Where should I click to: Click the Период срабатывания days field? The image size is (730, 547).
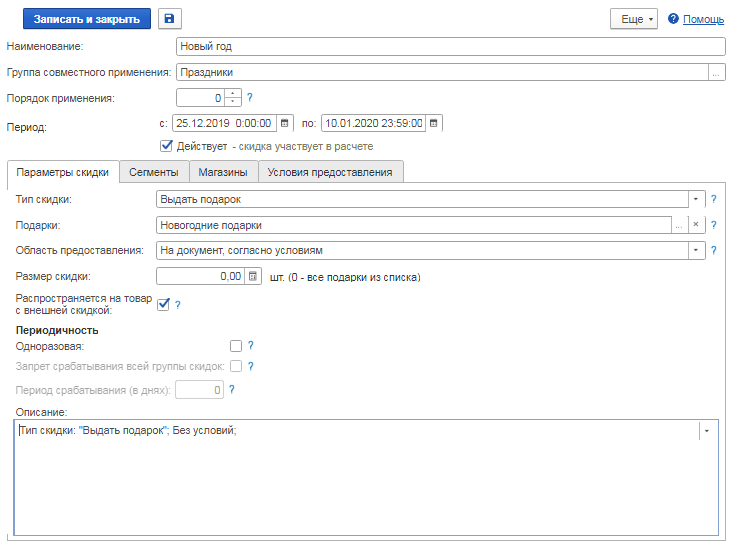(199, 390)
